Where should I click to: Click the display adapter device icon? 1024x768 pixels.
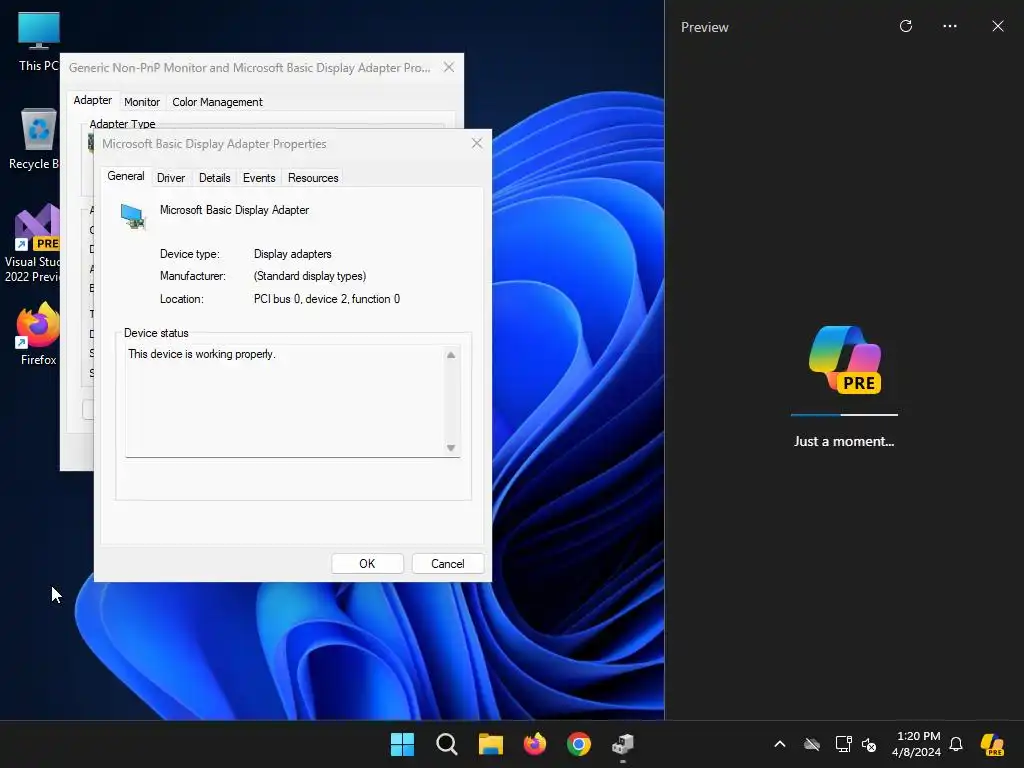pos(133,216)
